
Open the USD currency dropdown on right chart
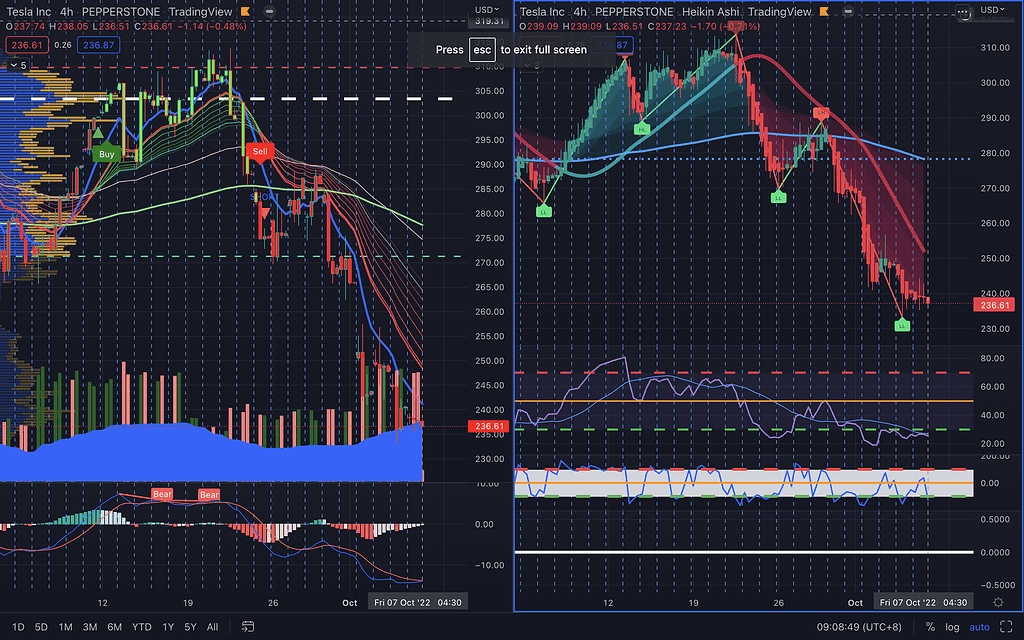(992, 10)
